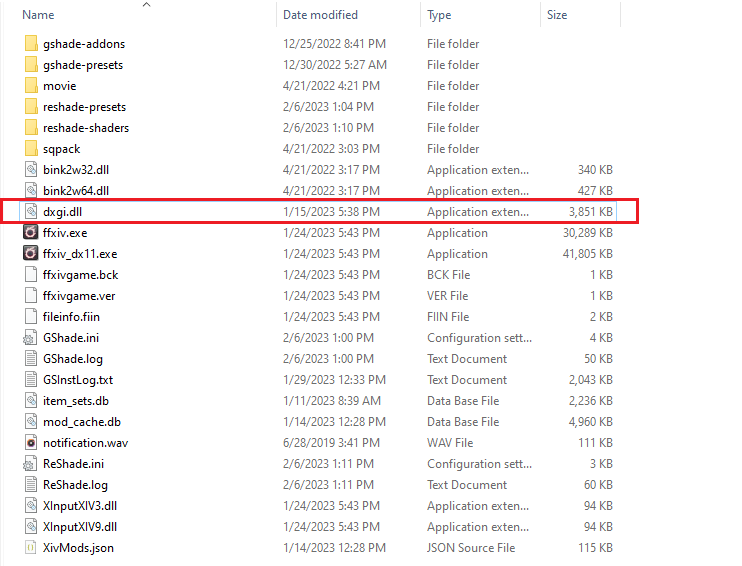This screenshot has height=566, width=742.
Task: Sort by the Date modified column header
Action: [x=320, y=15]
